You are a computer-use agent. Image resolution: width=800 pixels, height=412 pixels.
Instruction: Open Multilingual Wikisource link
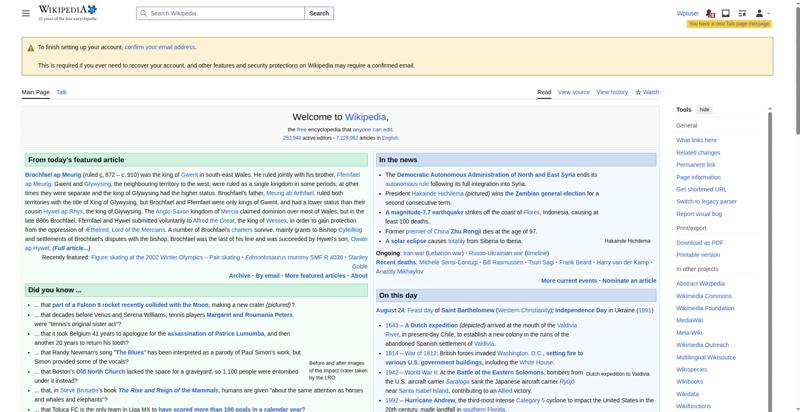[706, 357]
